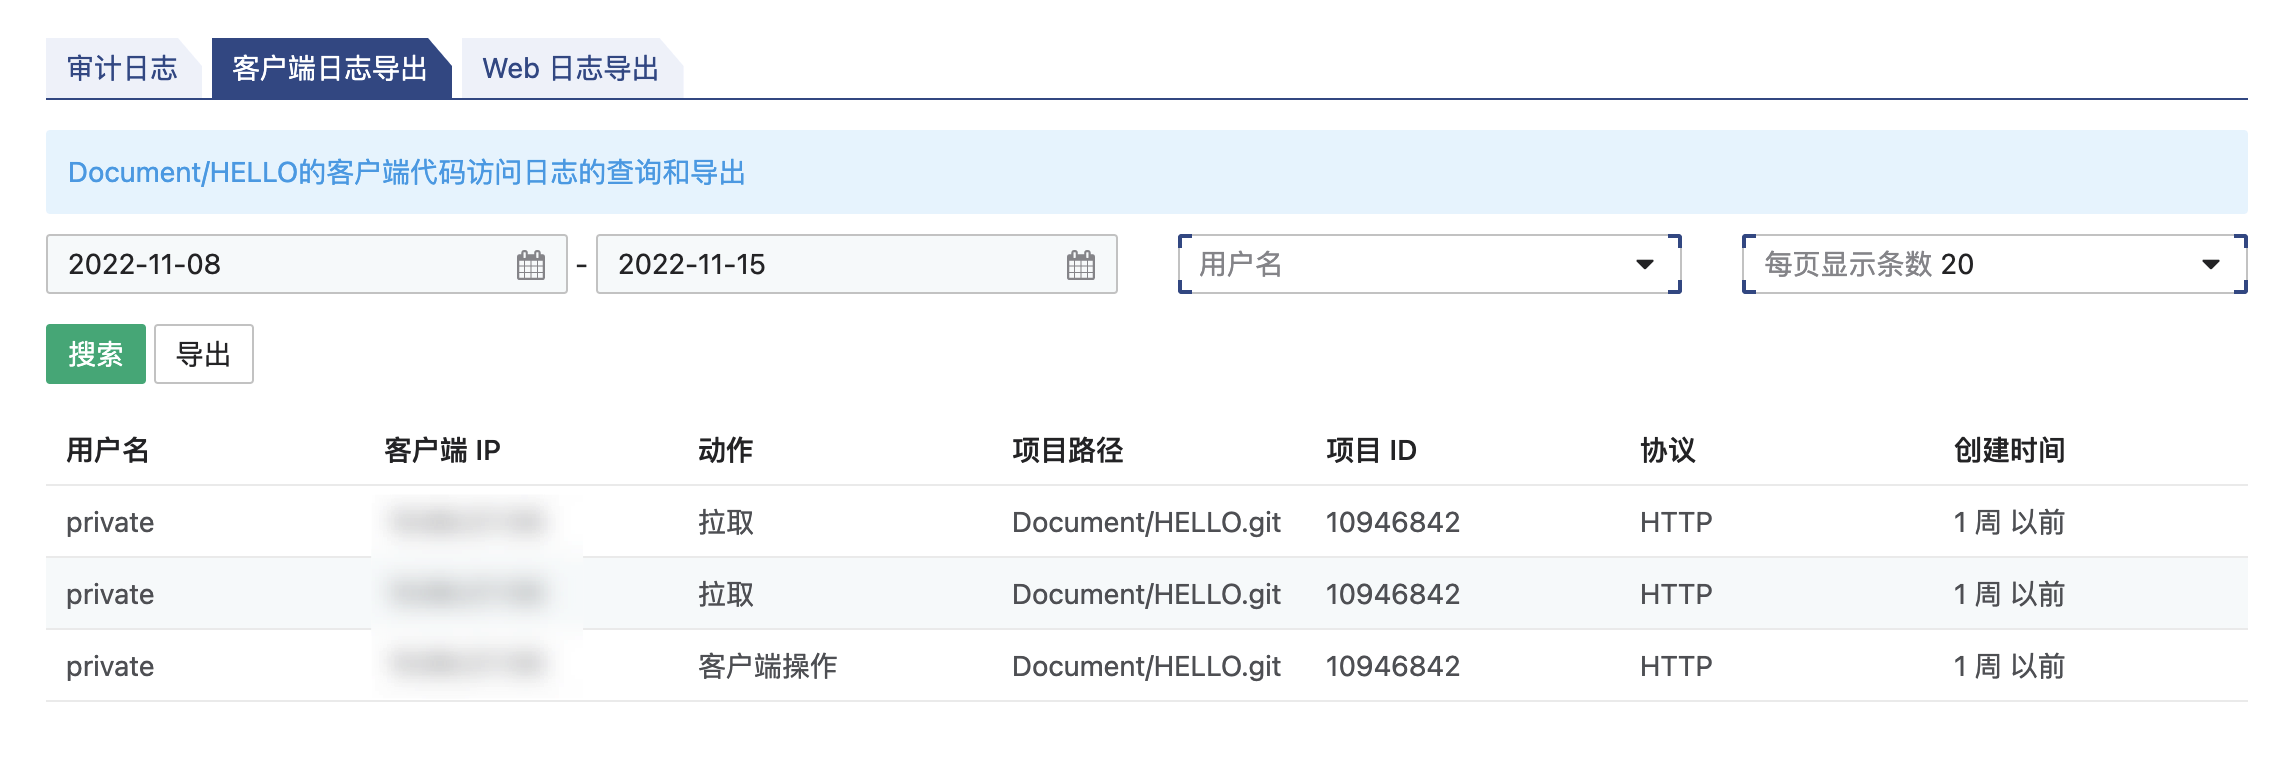This screenshot has width=2280, height=766.
Task: Open the start date calendar icon
Action: [531, 265]
